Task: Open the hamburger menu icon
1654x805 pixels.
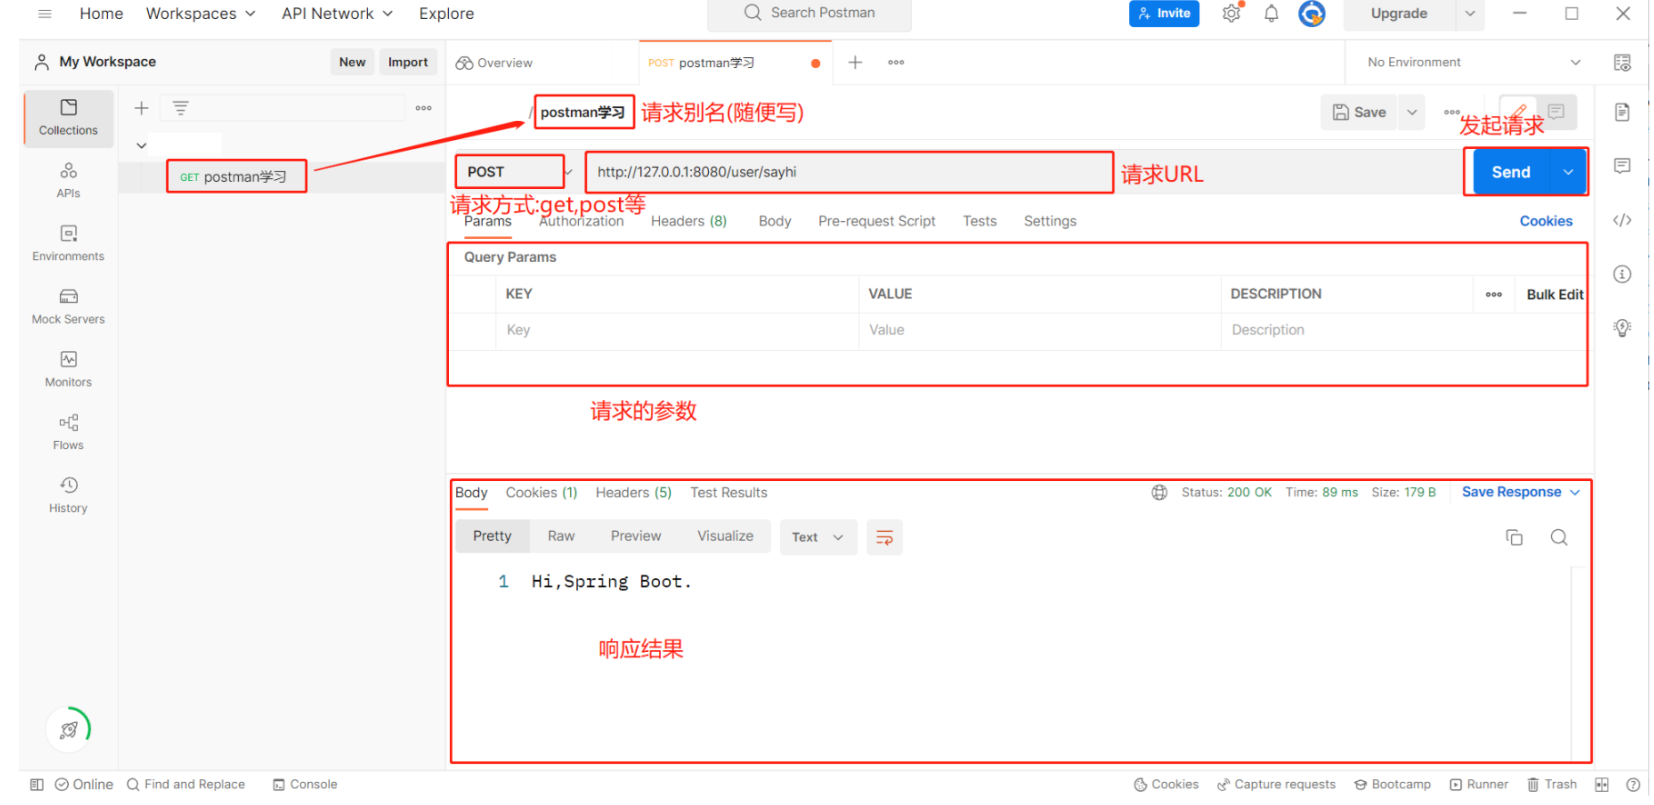Action: (x=44, y=13)
